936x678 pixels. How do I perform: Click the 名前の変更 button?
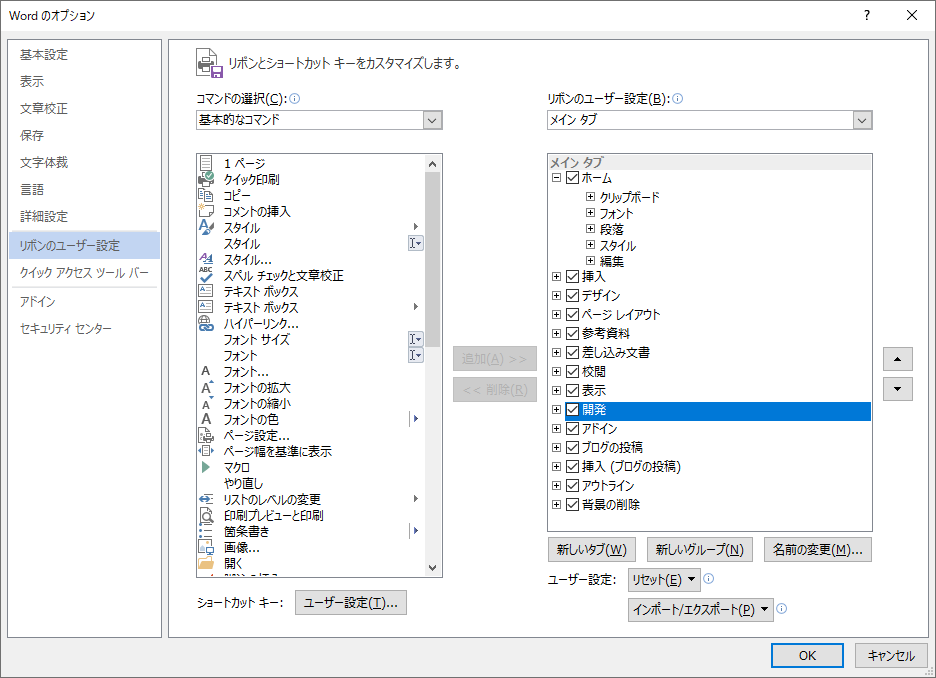coord(818,550)
